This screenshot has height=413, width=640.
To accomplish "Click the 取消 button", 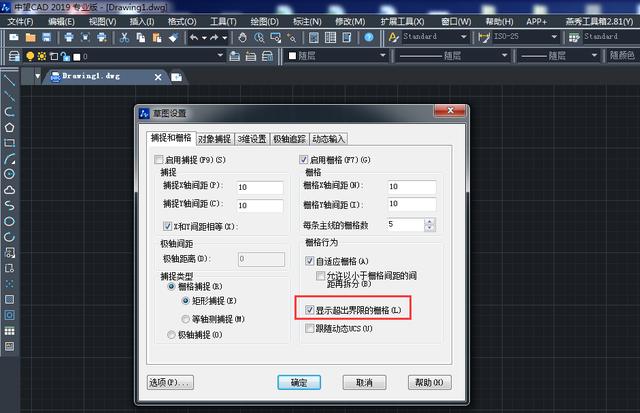I will (x=364, y=382).
